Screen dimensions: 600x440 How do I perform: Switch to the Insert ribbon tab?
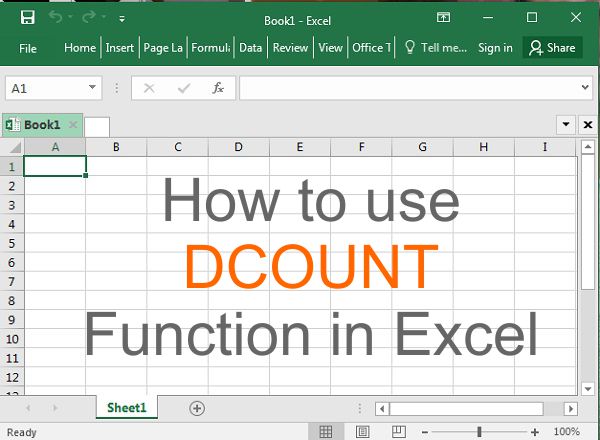[x=120, y=48]
